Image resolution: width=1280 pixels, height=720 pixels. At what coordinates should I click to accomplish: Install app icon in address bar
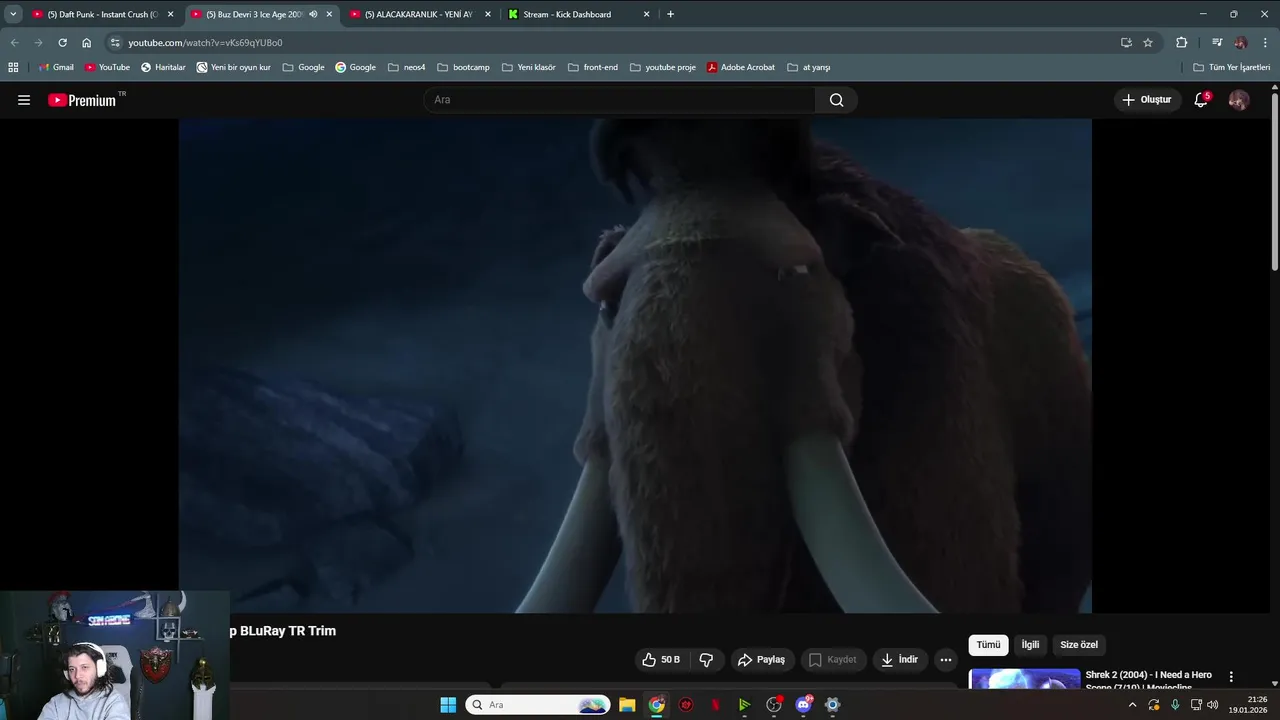tap(1126, 43)
